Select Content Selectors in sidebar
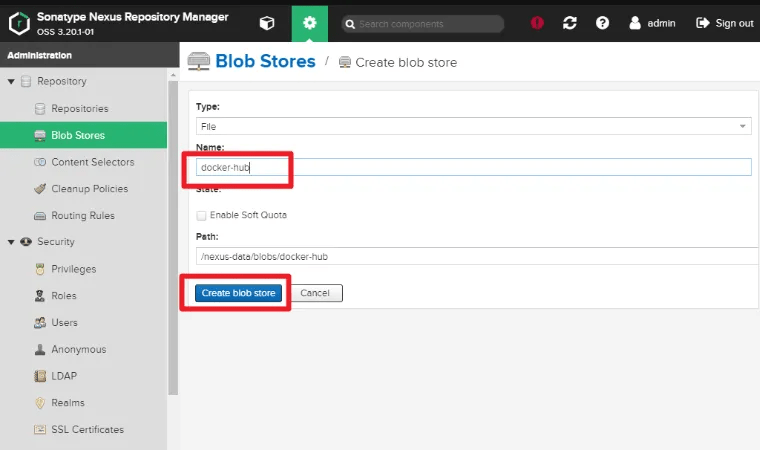 (x=92, y=162)
